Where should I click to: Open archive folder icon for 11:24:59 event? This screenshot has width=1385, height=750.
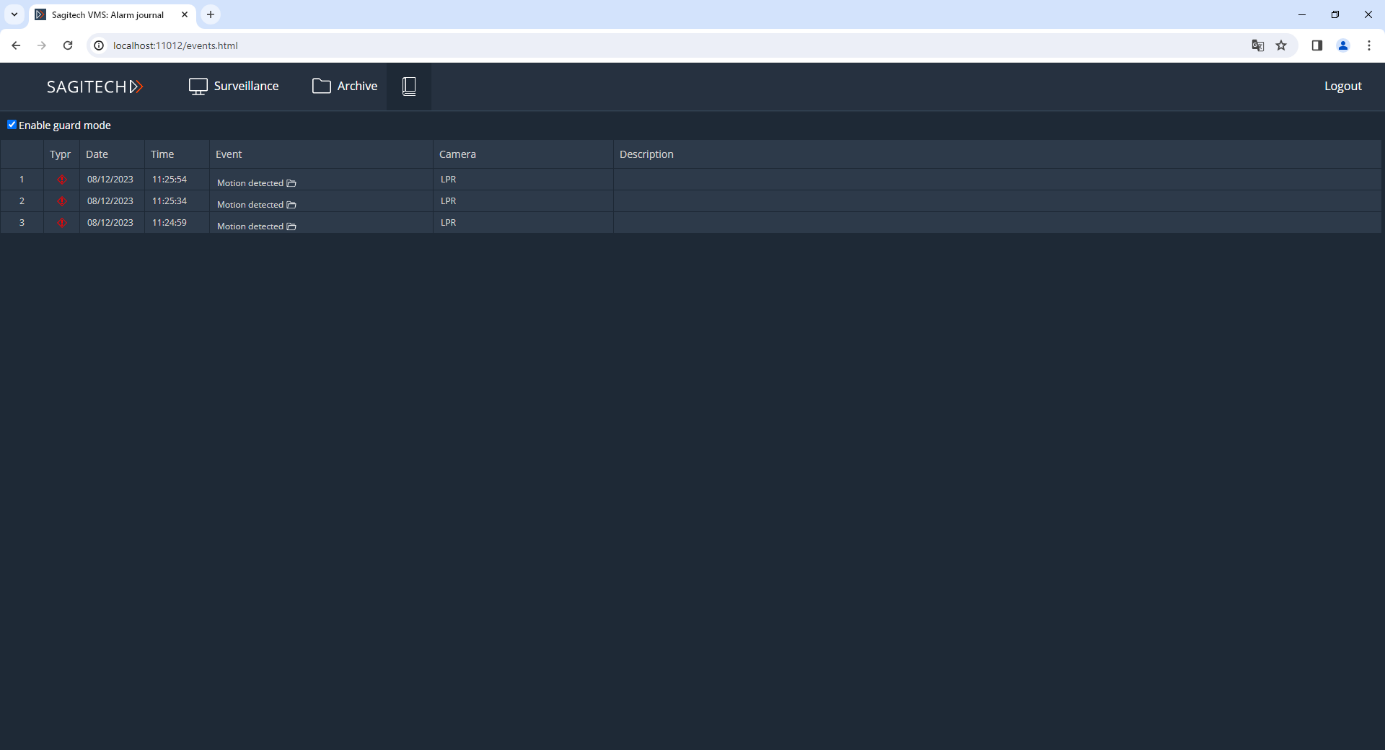point(291,227)
